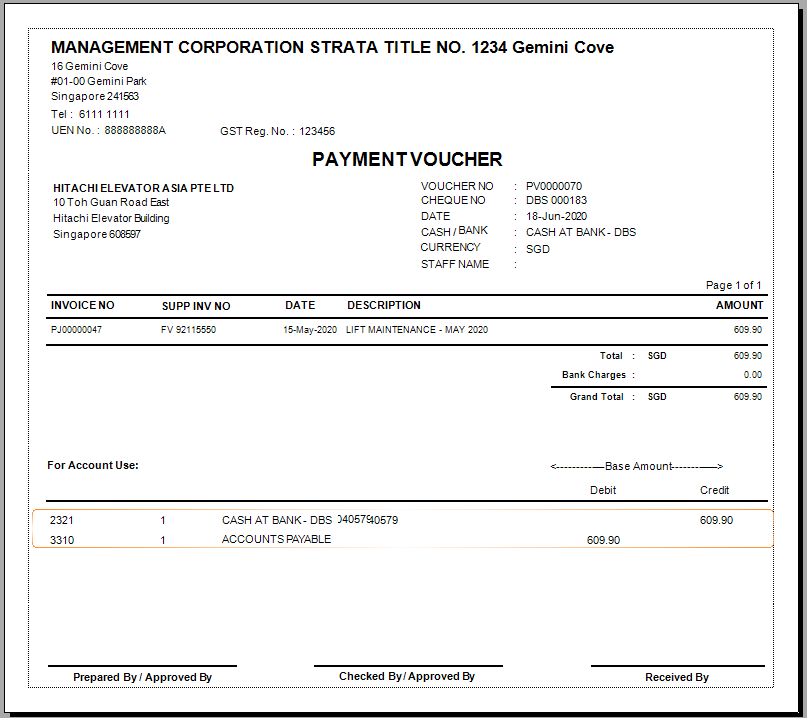Click the Credit column header
Screen dimensions: 809x720
tap(714, 490)
